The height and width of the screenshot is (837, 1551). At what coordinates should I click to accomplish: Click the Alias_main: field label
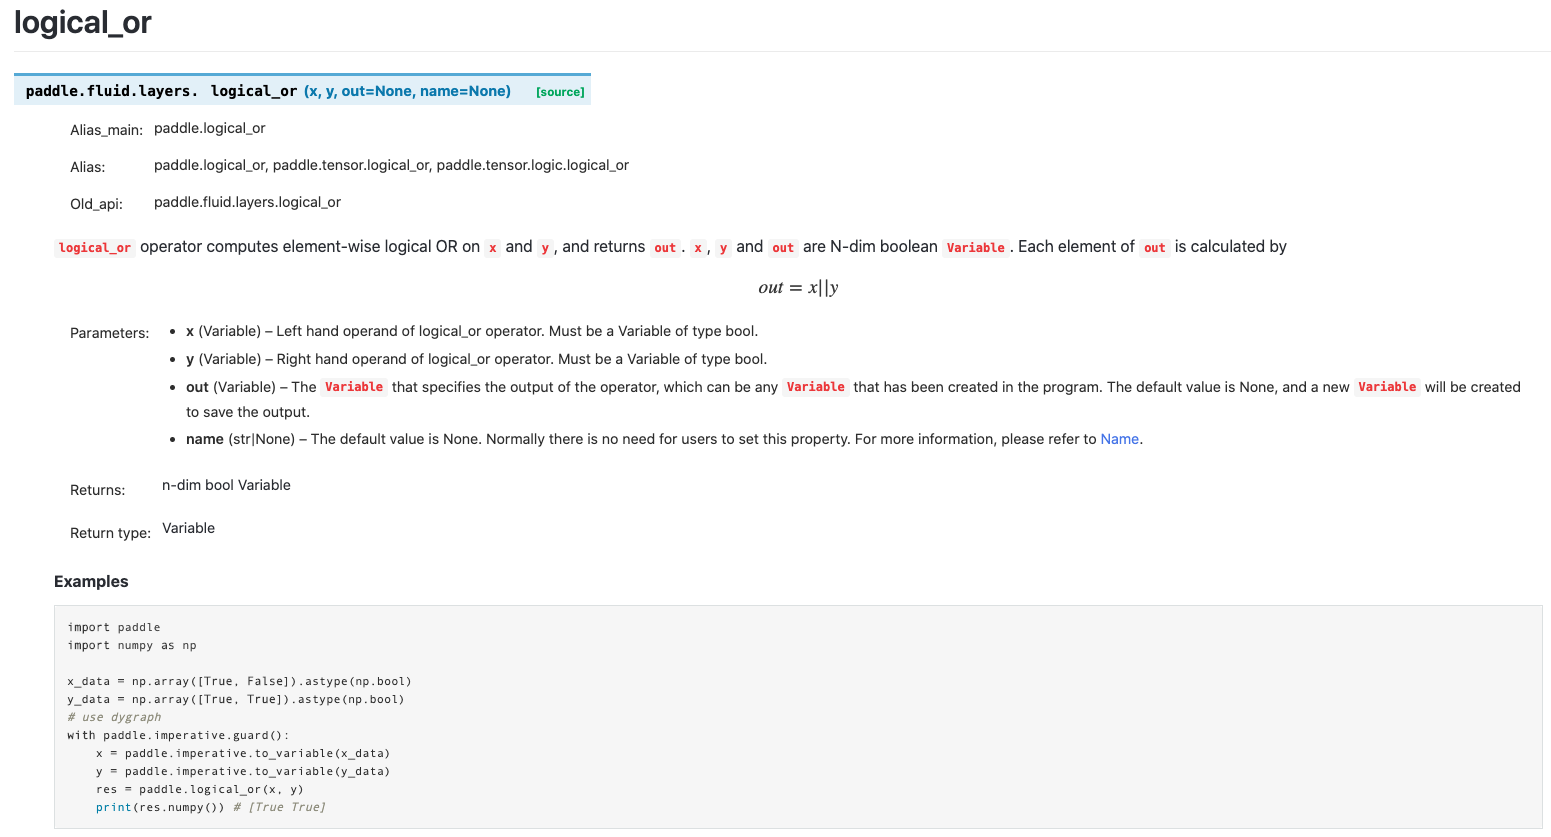tap(106, 130)
